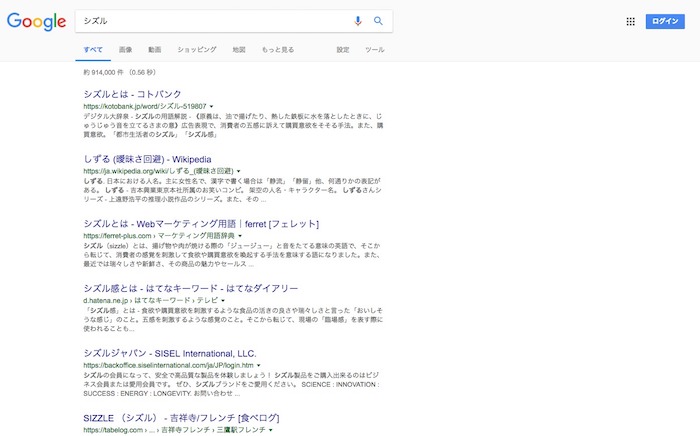This screenshot has width=700, height=436.
Task: Expand dropdown arrow beside ja.wikipedia.org URL
Action: [x=240, y=171]
